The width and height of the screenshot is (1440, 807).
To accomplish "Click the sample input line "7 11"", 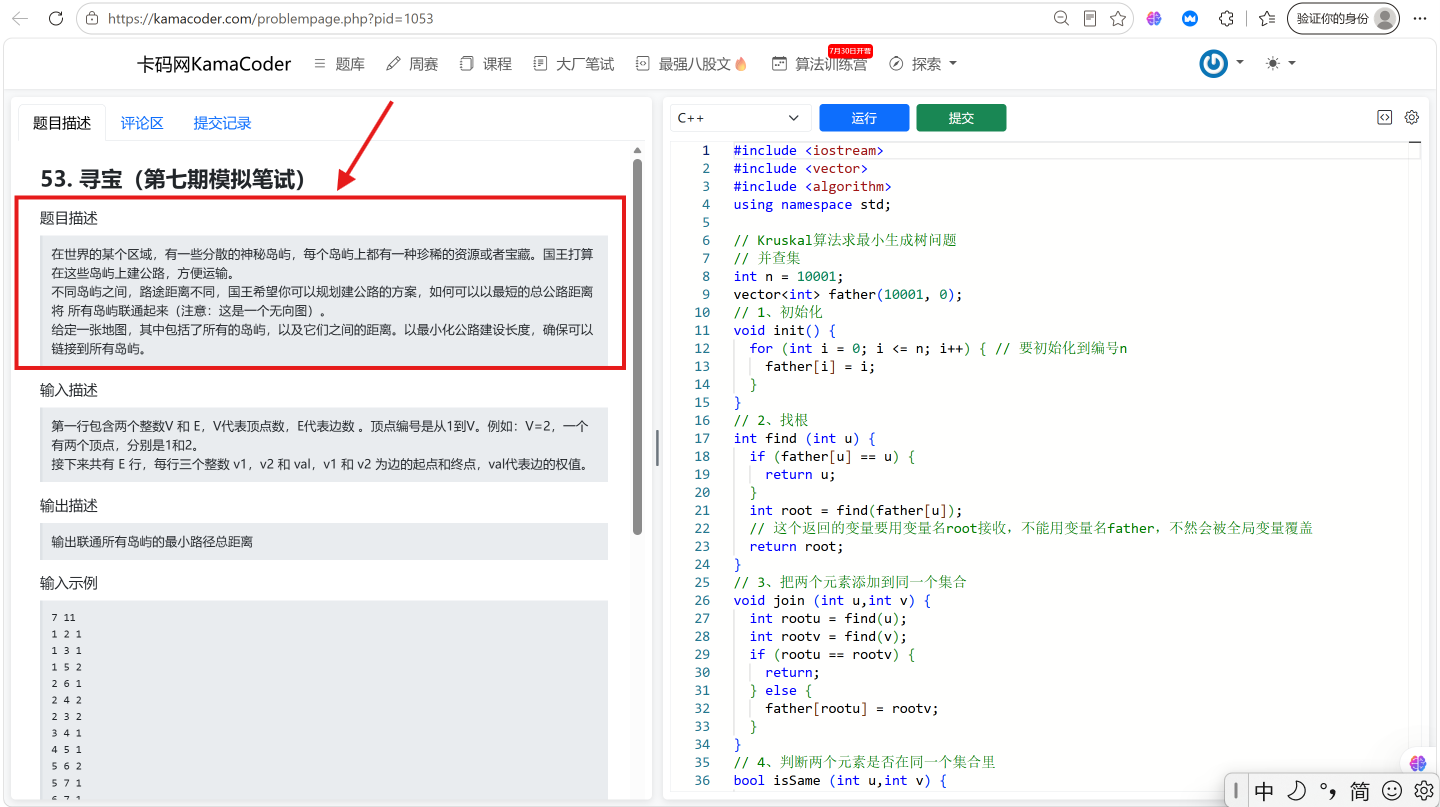I will tap(64, 618).
